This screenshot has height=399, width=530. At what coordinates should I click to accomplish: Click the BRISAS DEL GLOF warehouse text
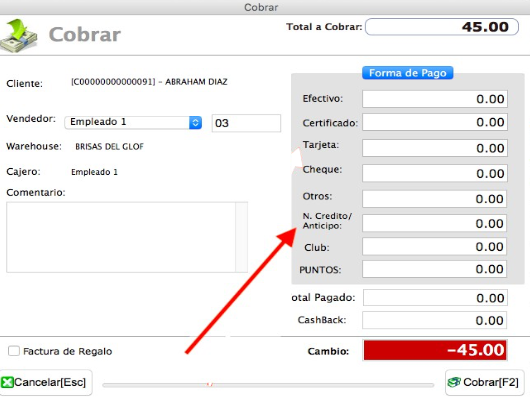tap(109, 146)
